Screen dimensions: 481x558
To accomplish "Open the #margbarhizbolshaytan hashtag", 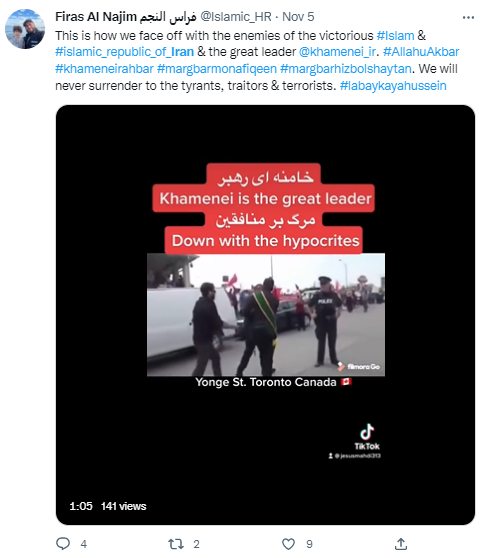I will click(346, 69).
